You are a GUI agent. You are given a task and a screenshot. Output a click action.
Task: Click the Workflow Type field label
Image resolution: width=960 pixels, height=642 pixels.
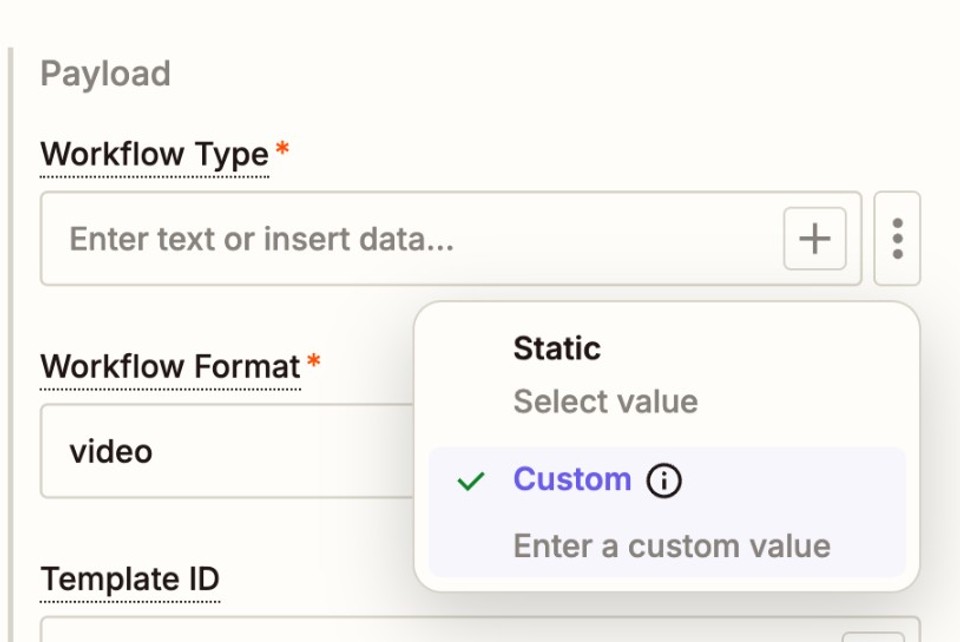[x=154, y=154]
